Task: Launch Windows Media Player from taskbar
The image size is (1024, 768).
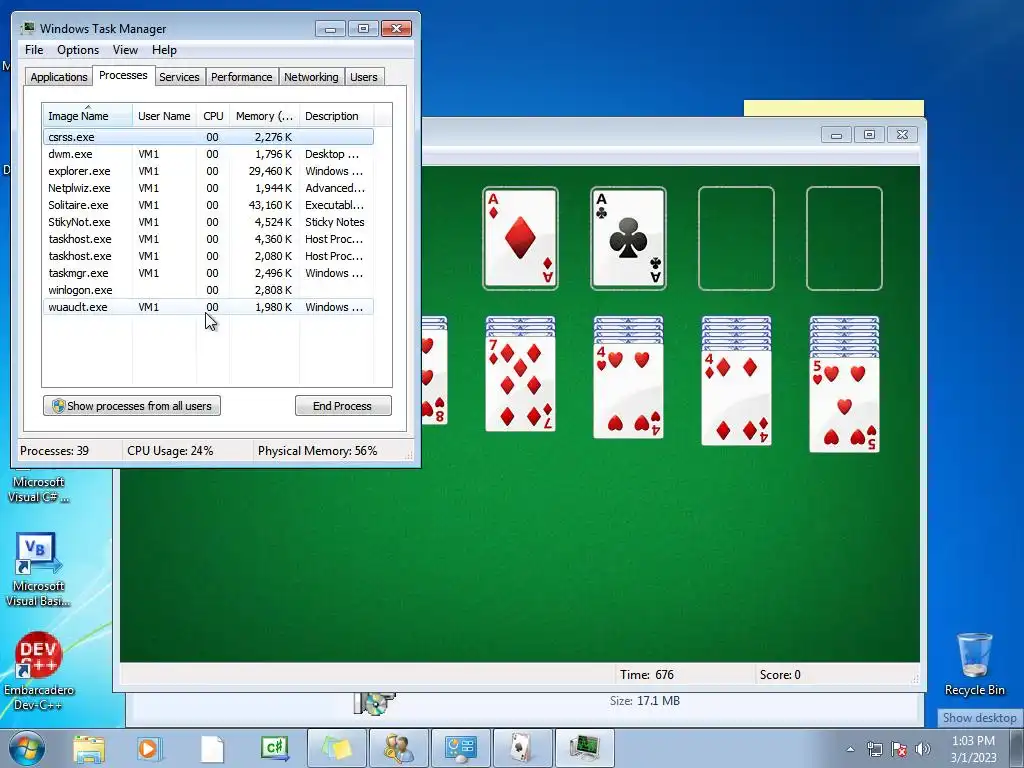Action: [149, 748]
